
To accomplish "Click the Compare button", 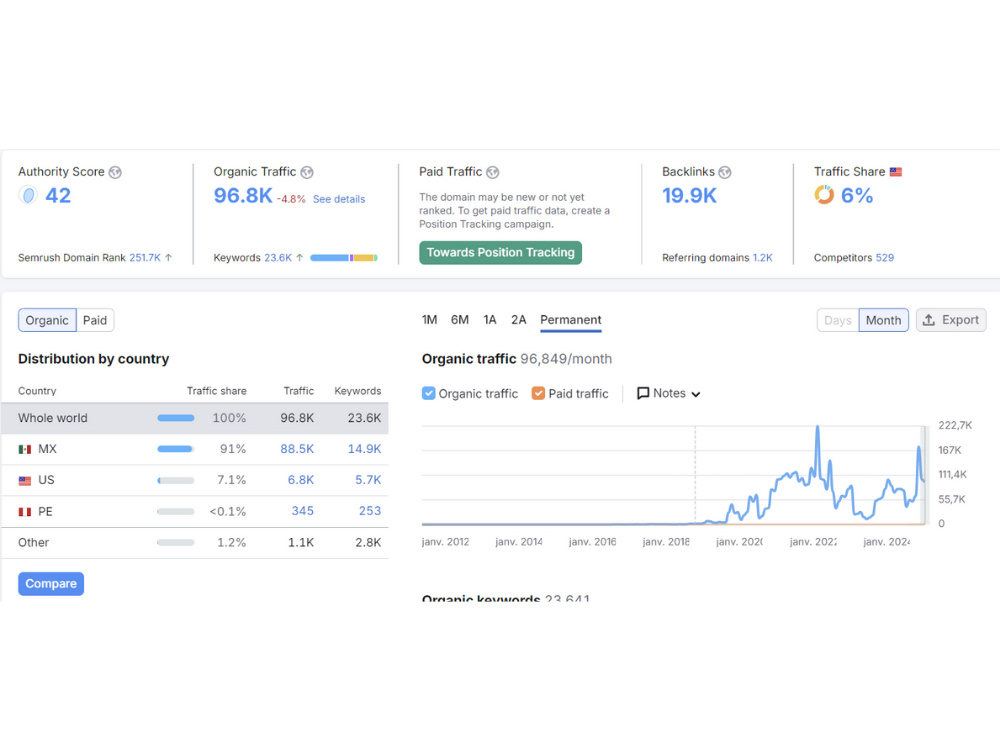I will click(x=51, y=584).
